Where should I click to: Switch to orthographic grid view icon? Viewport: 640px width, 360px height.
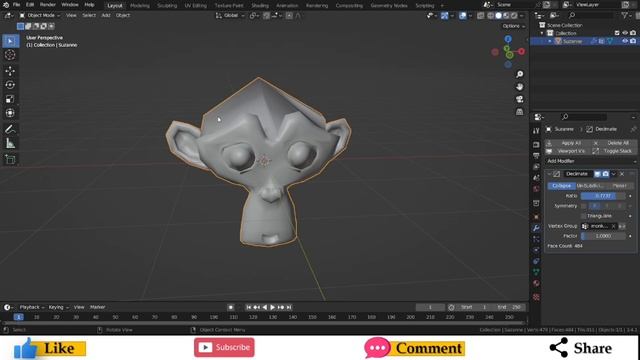pyautogui.click(x=520, y=111)
